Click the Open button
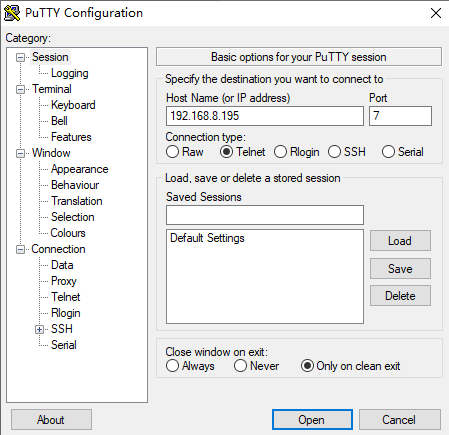The image size is (449, 435). click(312, 420)
